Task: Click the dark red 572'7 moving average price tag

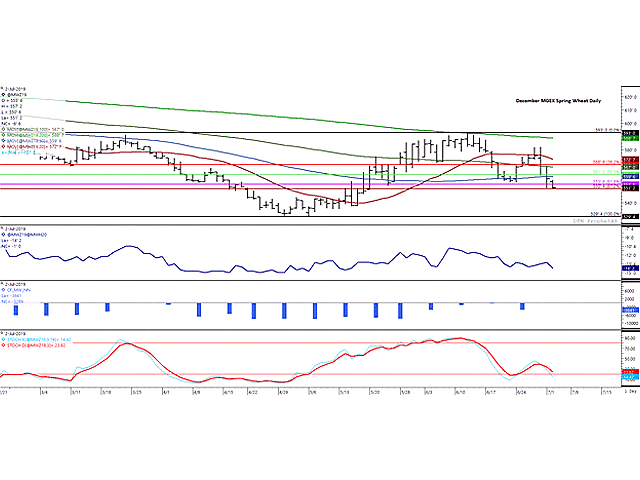Action: point(630,159)
